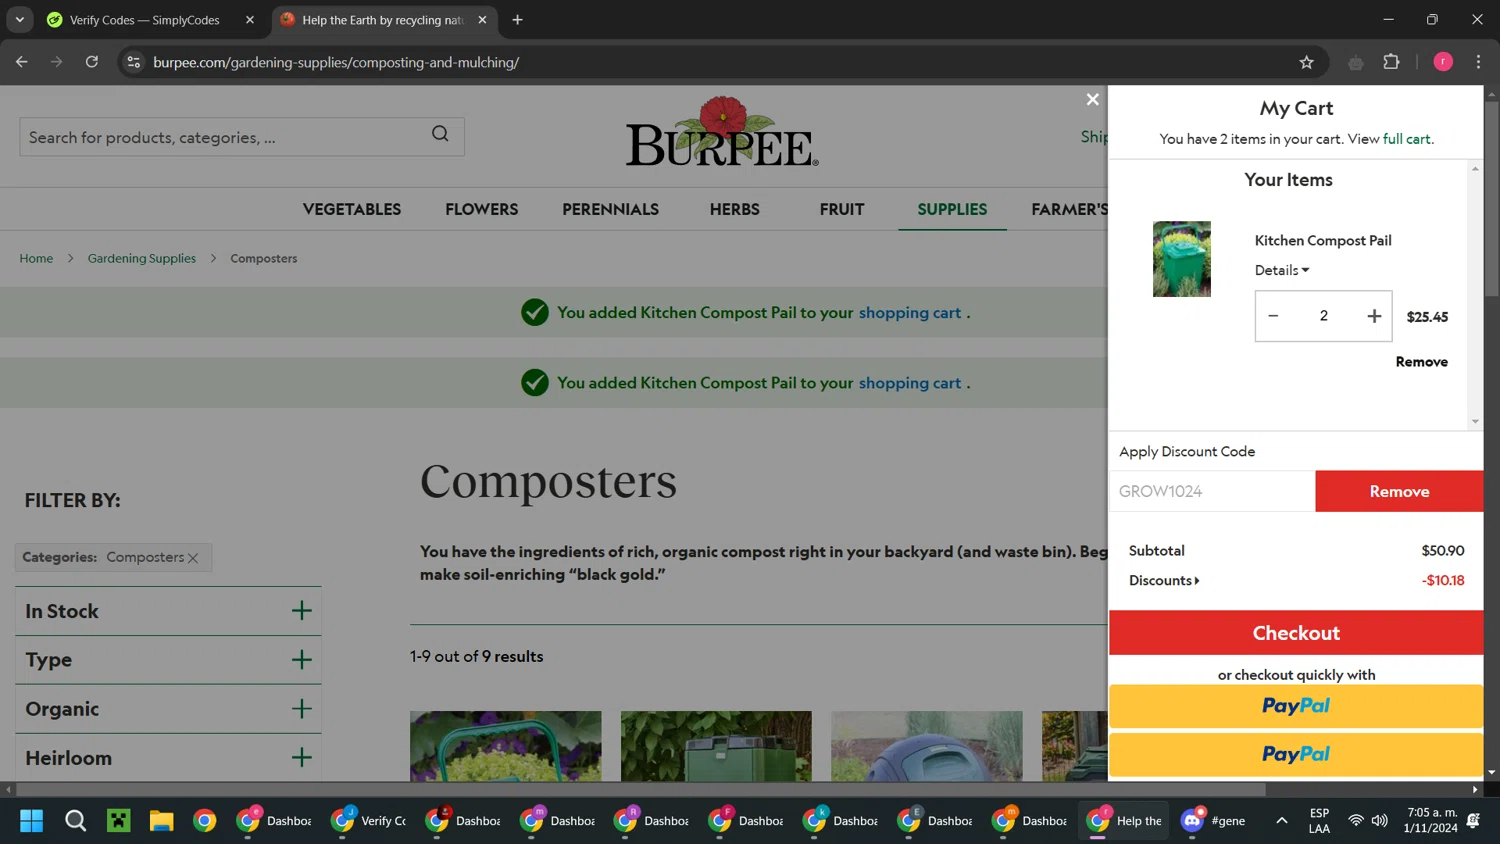Open the volume tray icon

click(1380, 821)
